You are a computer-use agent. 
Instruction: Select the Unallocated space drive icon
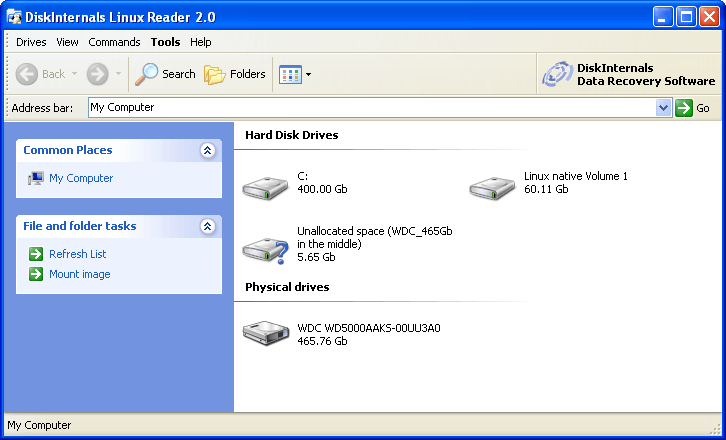coord(266,251)
